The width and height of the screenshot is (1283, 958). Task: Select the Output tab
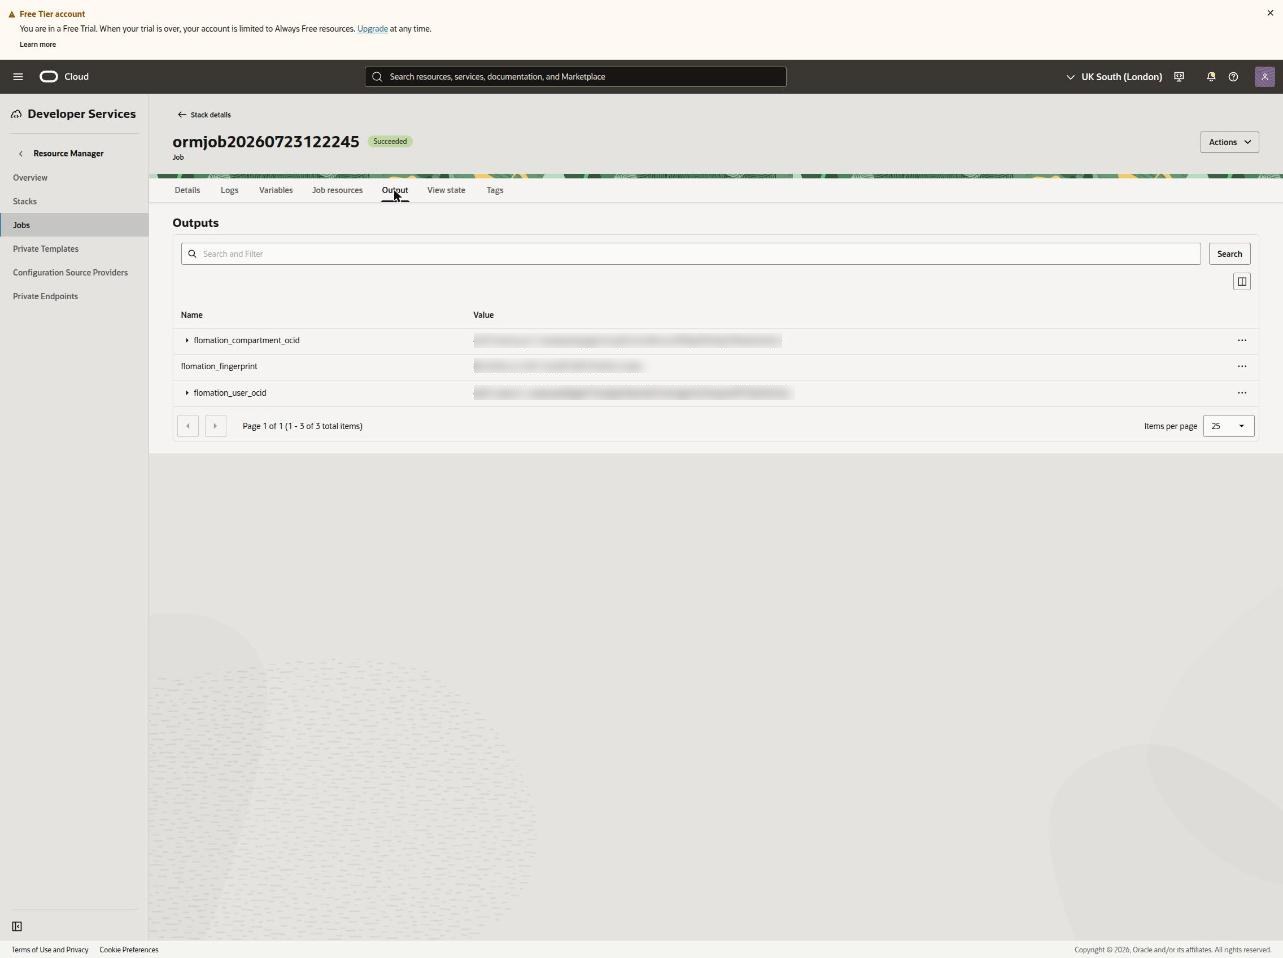coord(395,190)
